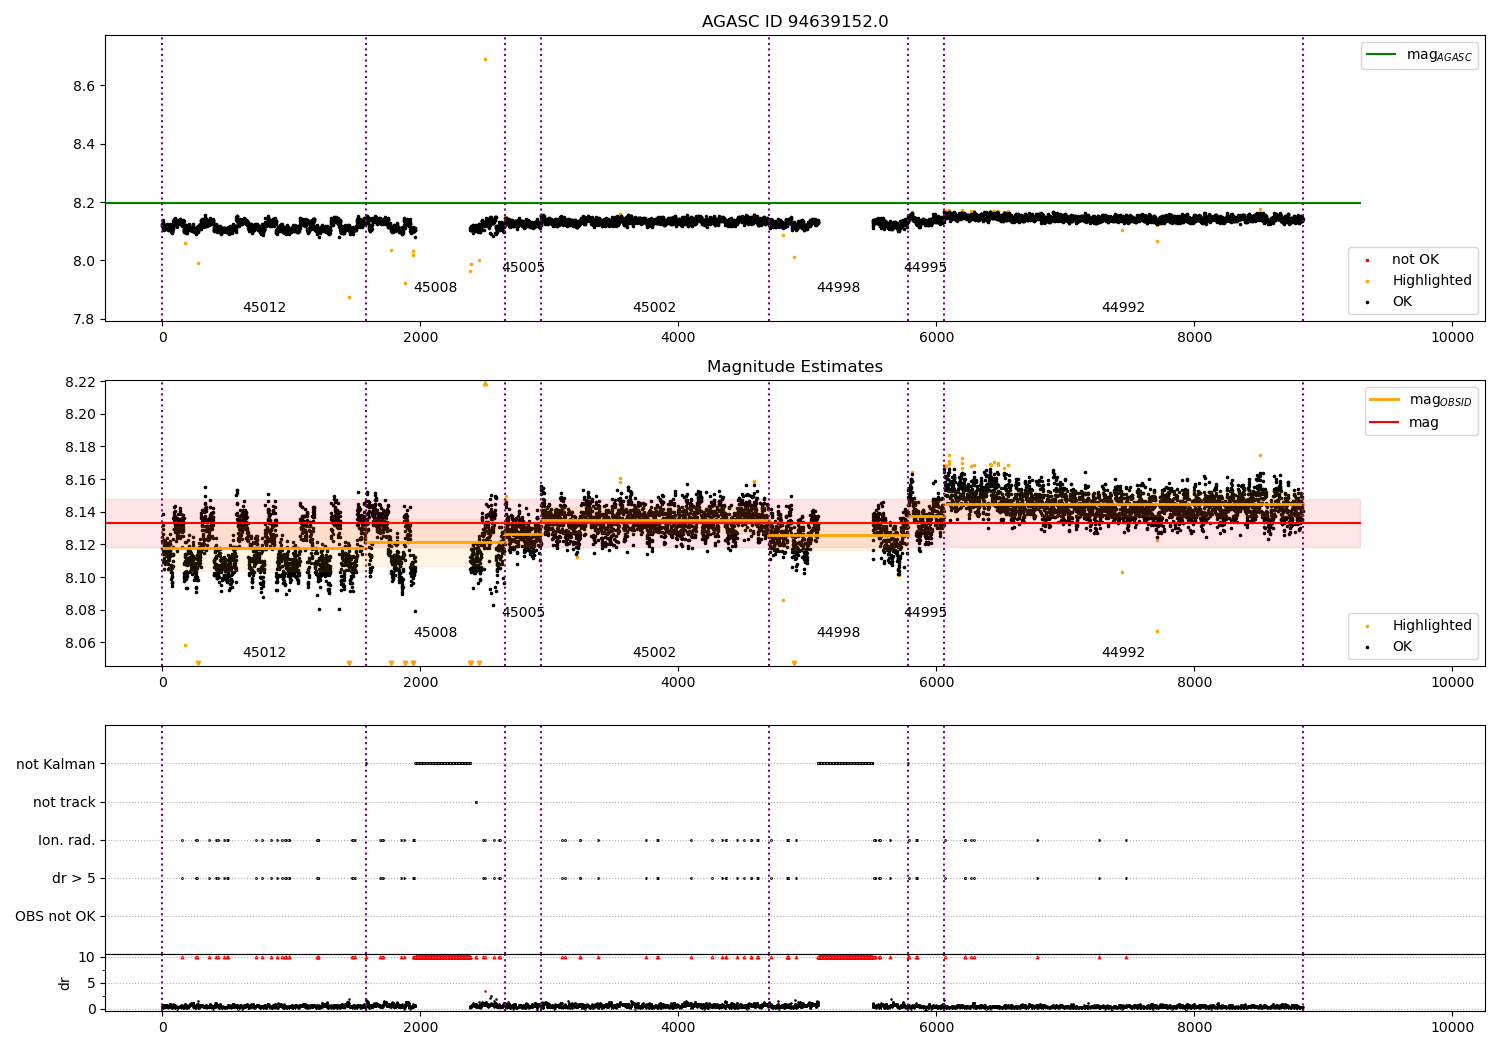
Task: Click the dr y-axis label
Action: click(x=65, y=983)
